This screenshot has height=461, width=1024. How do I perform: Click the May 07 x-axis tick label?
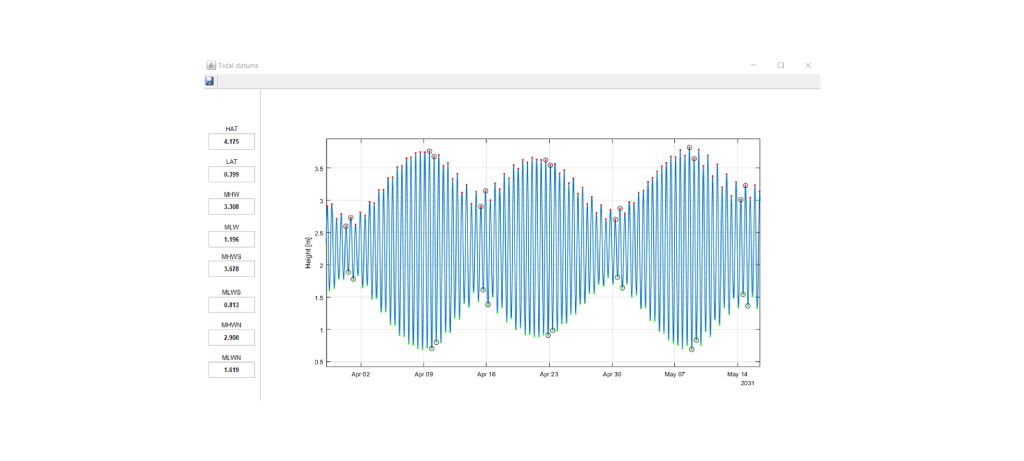[675, 374]
